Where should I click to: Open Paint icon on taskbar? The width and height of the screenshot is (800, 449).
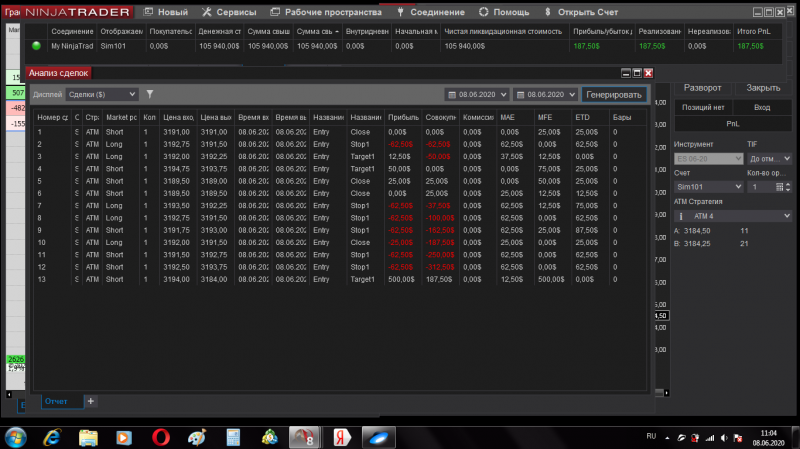point(197,438)
